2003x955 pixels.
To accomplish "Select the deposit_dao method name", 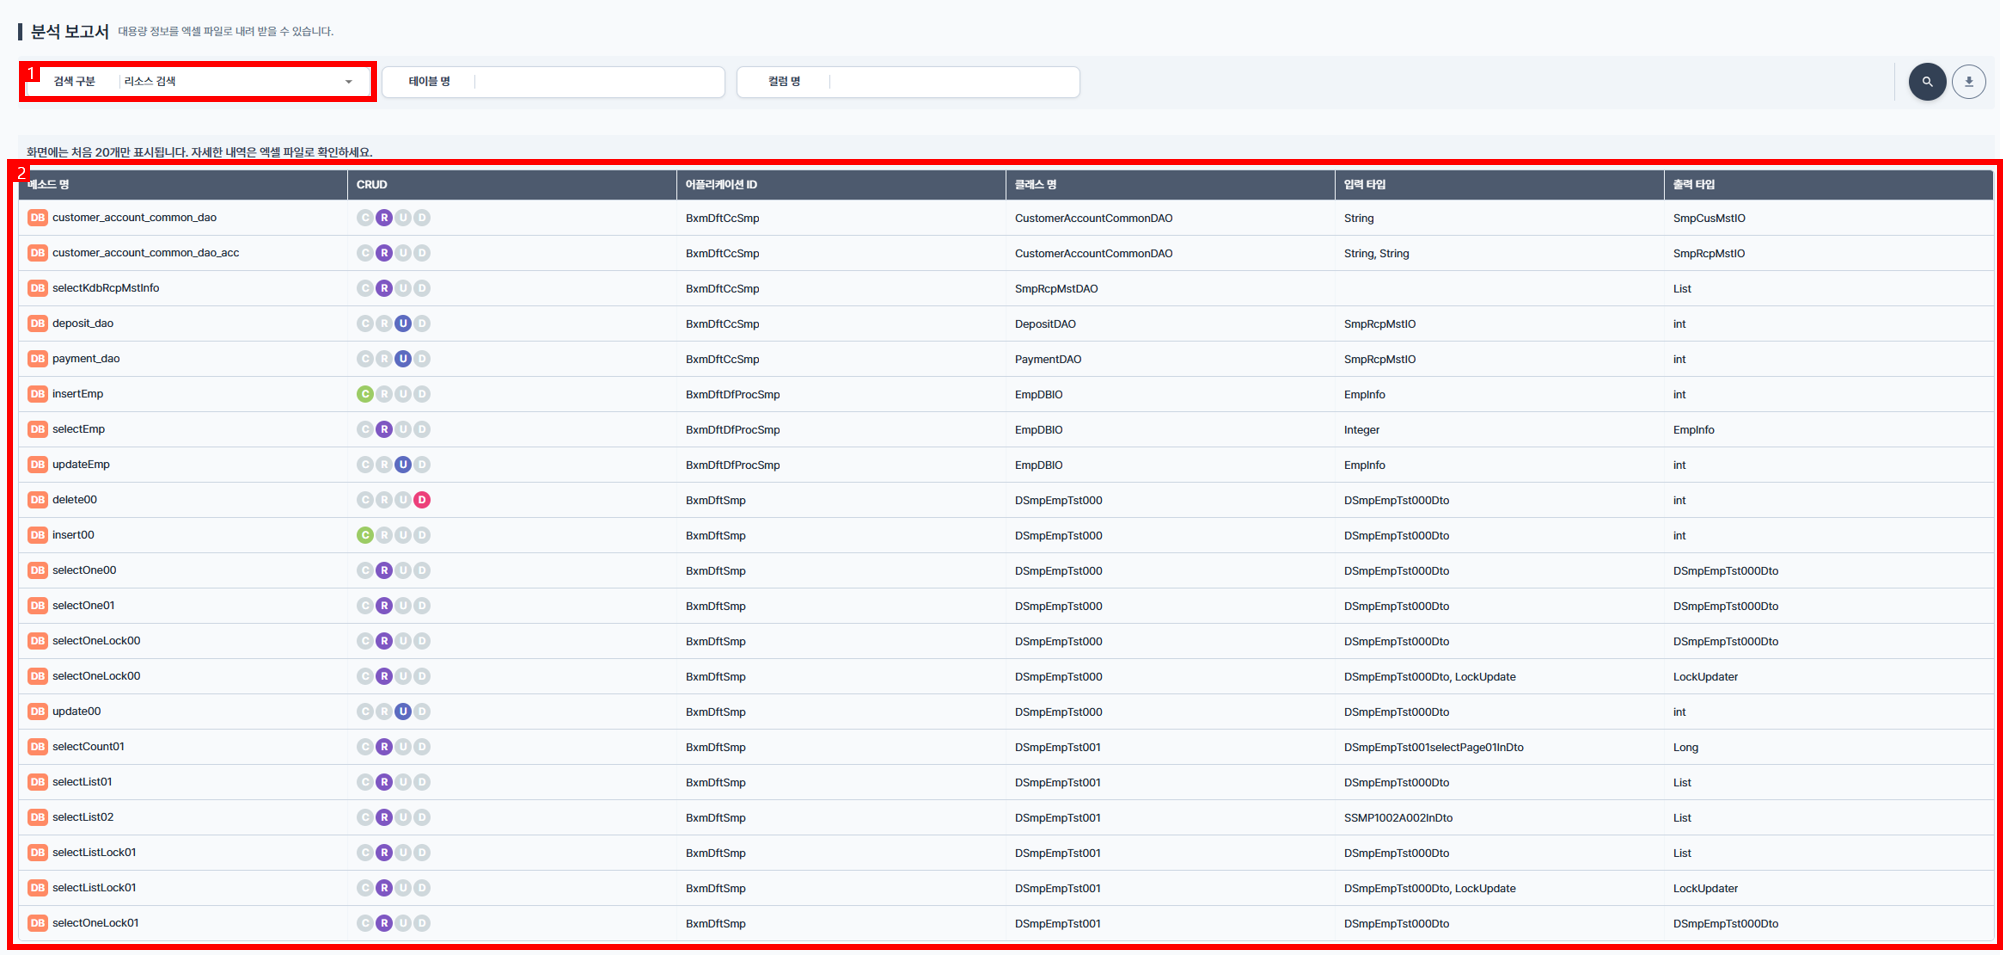I will tap(83, 323).
